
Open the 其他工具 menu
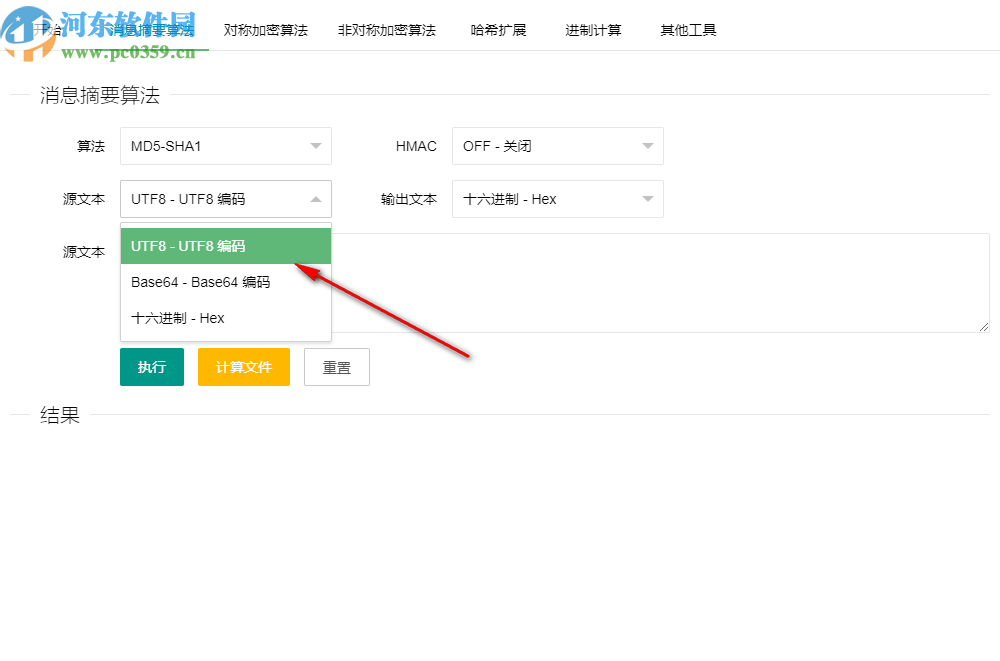click(687, 30)
